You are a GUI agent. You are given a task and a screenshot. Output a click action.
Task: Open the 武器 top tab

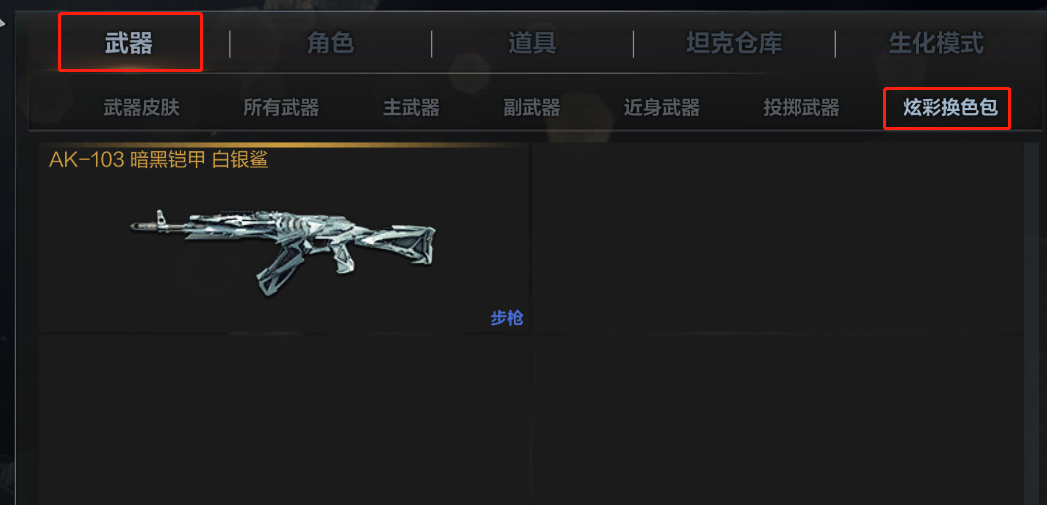tap(129, 43)
